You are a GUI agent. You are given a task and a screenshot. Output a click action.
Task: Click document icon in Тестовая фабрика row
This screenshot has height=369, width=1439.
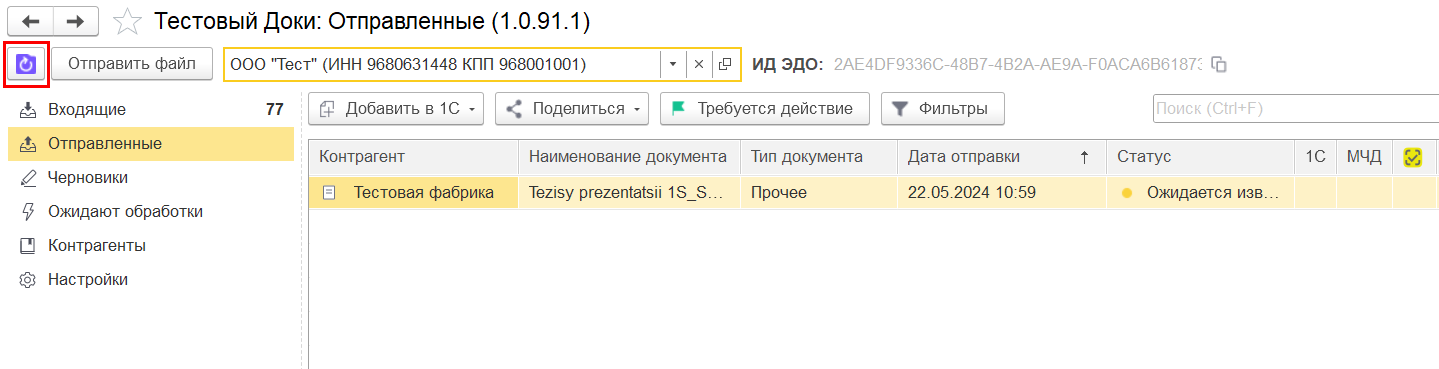click(329, 192)
